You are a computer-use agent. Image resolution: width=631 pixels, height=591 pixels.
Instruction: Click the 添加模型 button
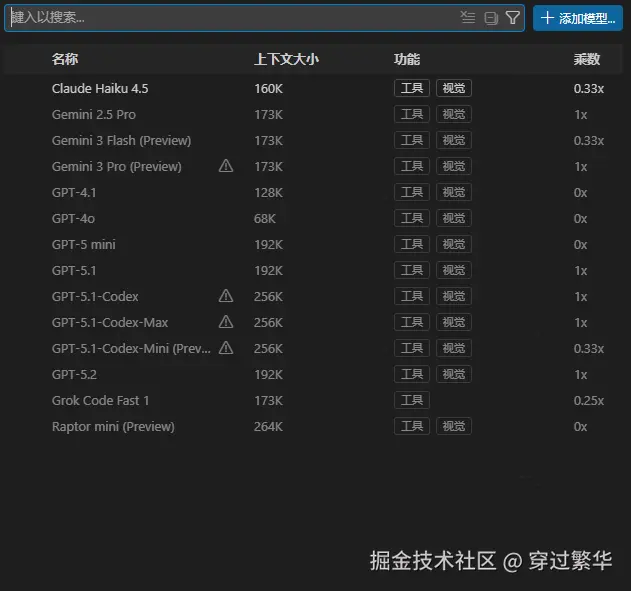coord(578,18)
